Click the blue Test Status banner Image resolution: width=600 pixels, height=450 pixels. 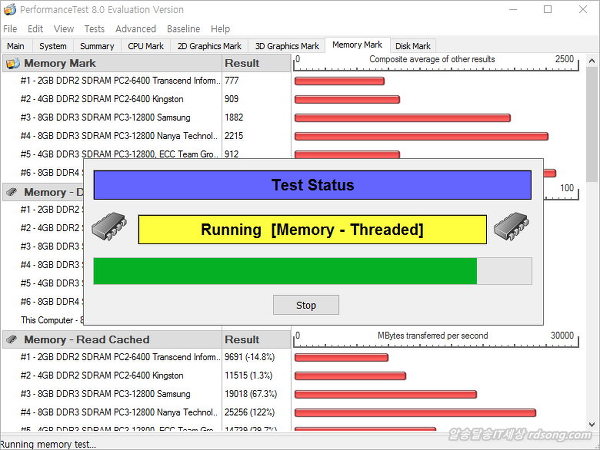(x=313, y=185)
